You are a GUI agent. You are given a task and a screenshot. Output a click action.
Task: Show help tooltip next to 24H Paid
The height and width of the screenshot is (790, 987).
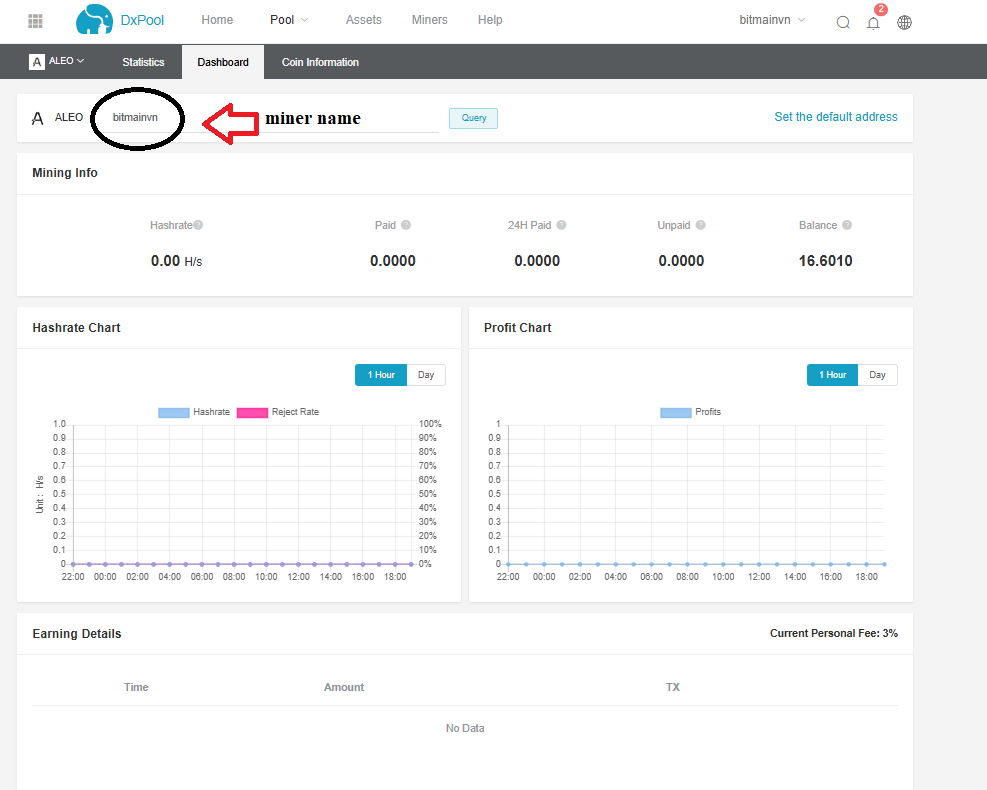click(x=561, y=225)
